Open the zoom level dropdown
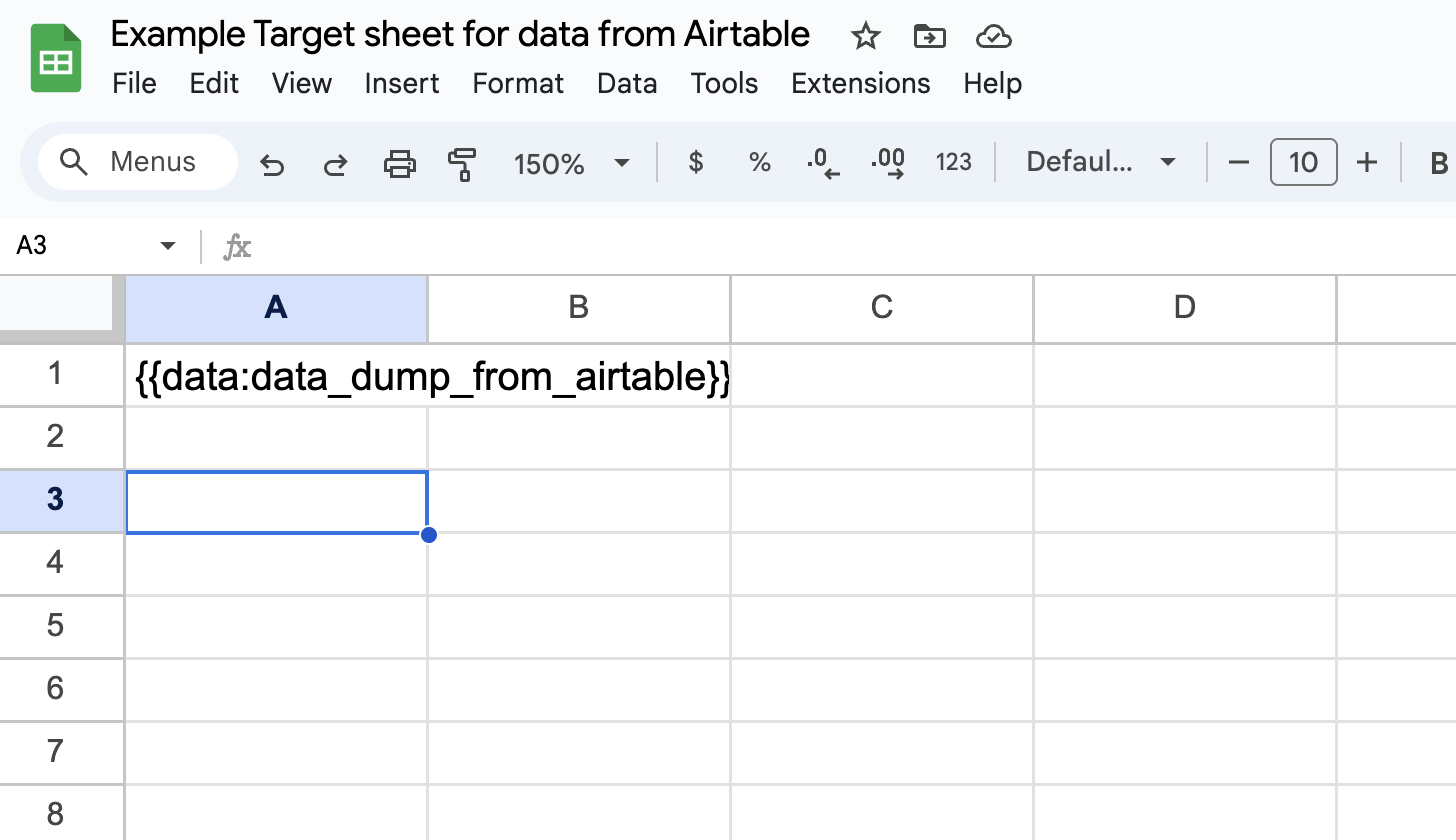Screen dimensions: 1456x840 click(570, 163)
